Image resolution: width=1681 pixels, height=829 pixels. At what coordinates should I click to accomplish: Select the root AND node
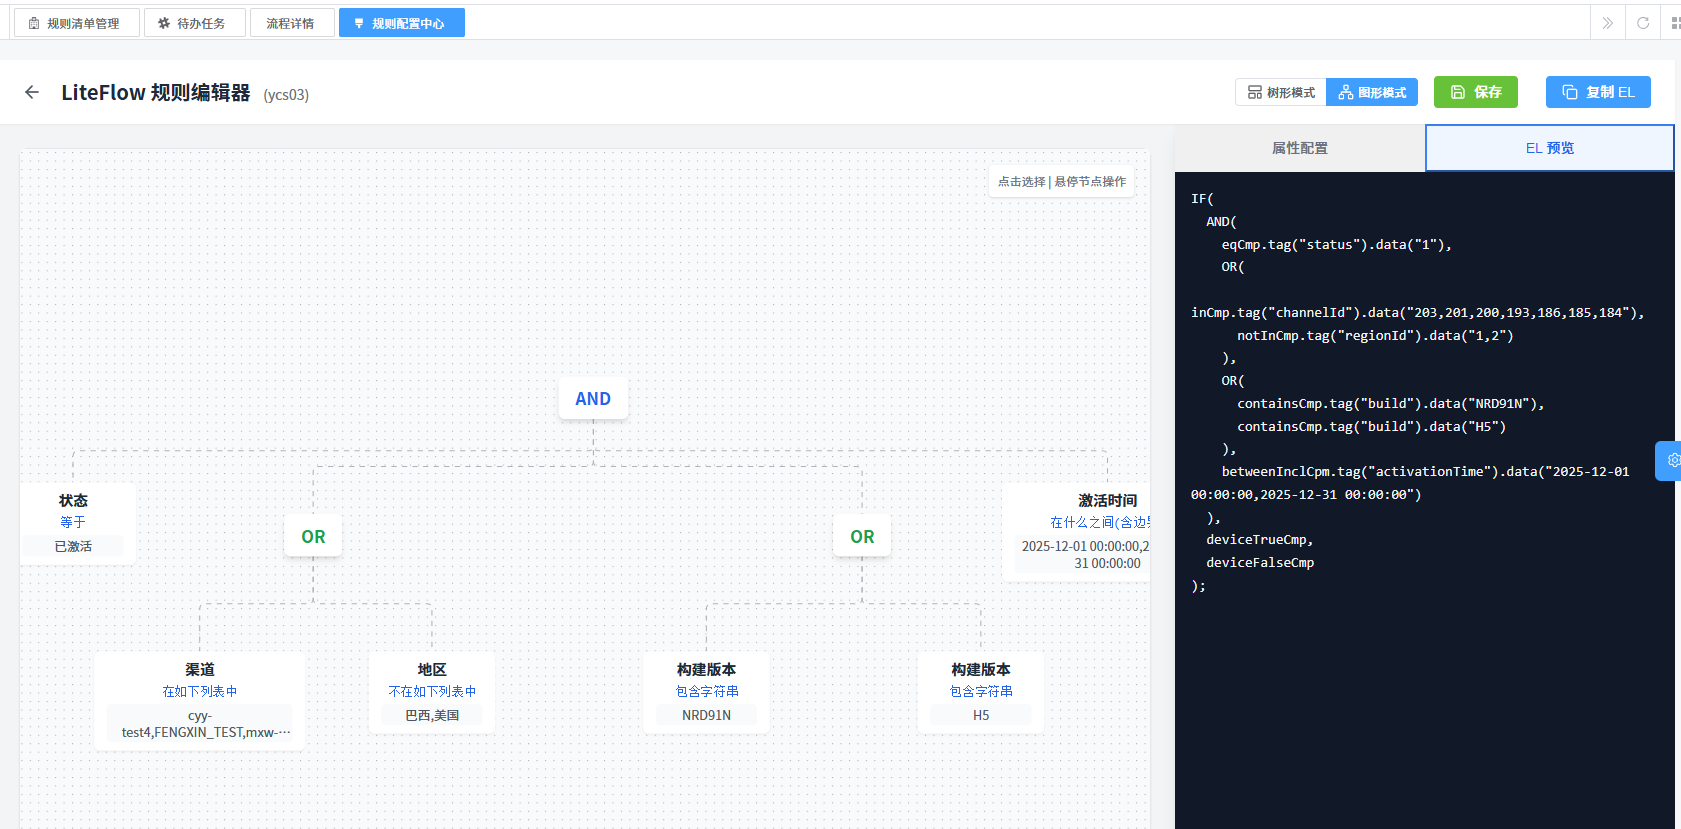point(593,399)
